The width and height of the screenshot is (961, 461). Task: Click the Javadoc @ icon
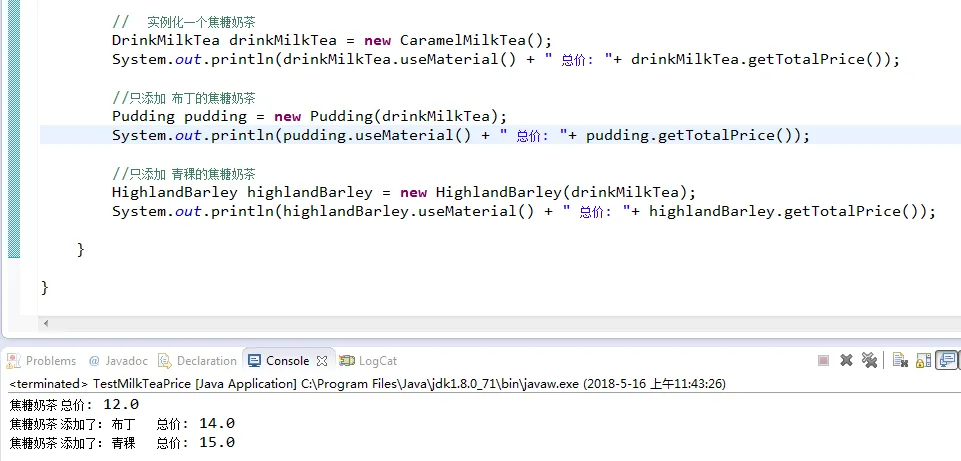point(94,361)
